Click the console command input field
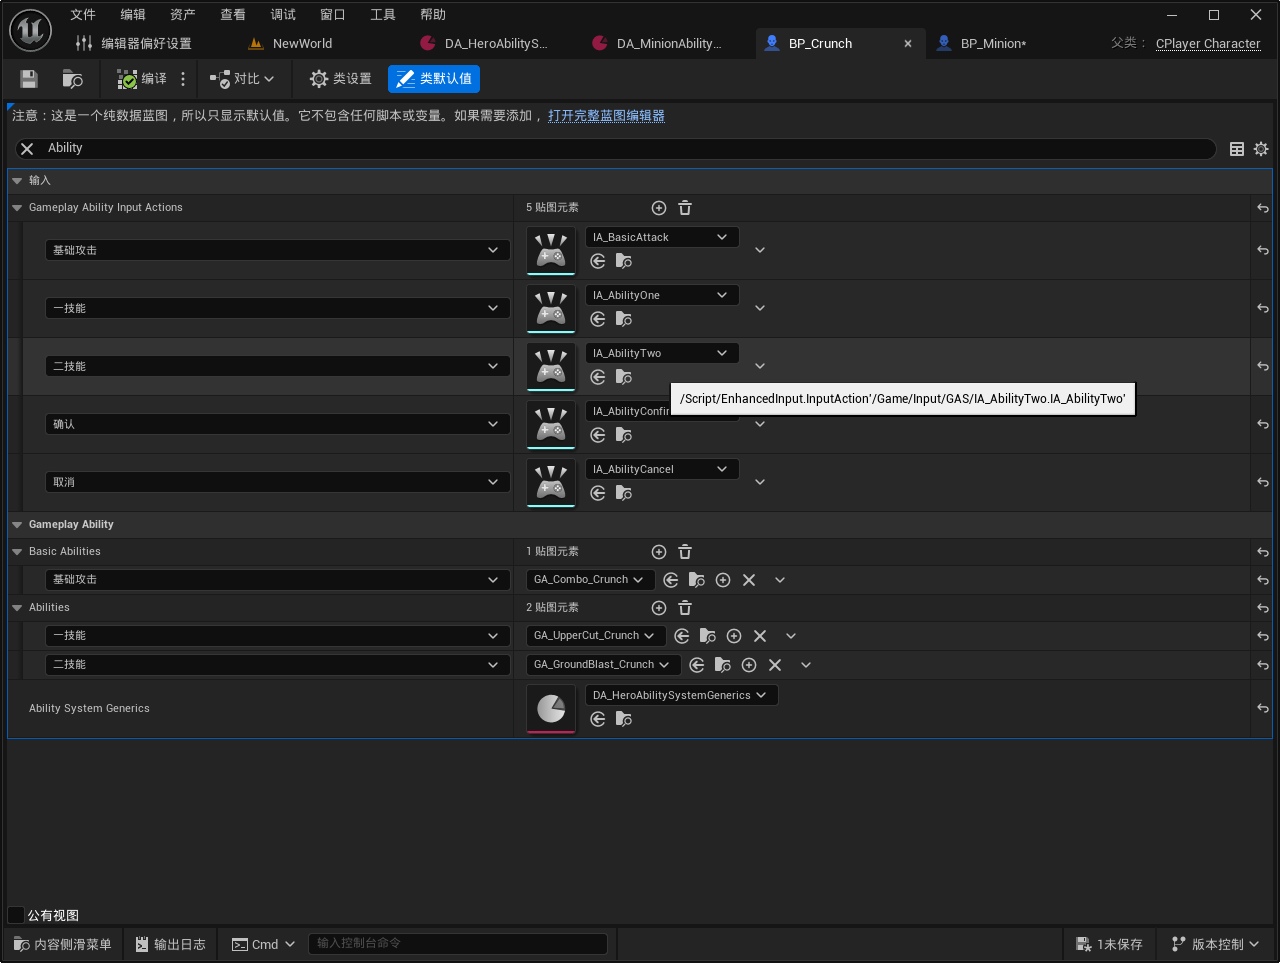Image resolution: width=1280 pixels, height=963 pixels. 458,944
